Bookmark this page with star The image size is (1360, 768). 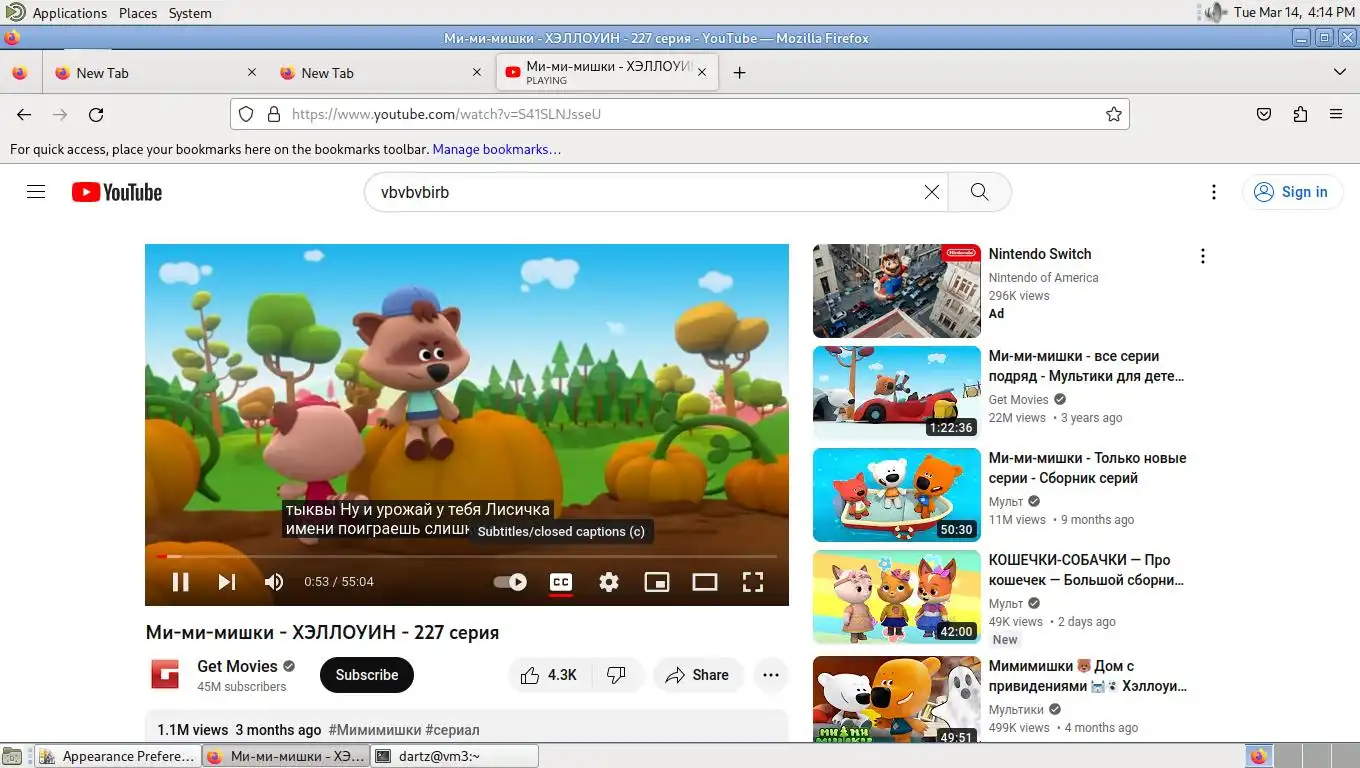[x=1114, y=114]
